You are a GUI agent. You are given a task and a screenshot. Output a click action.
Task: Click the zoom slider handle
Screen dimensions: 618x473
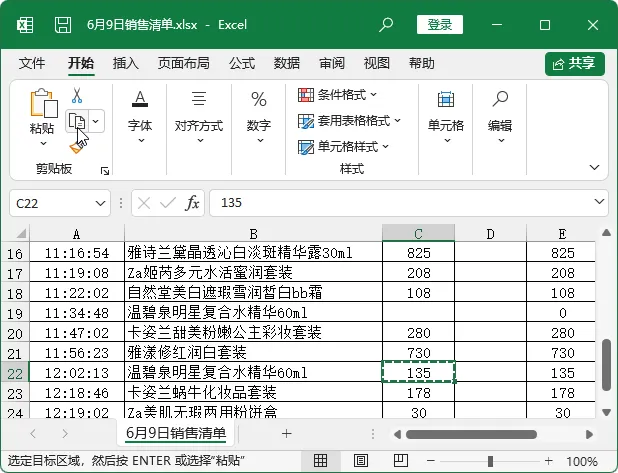[x=490, y=461]
